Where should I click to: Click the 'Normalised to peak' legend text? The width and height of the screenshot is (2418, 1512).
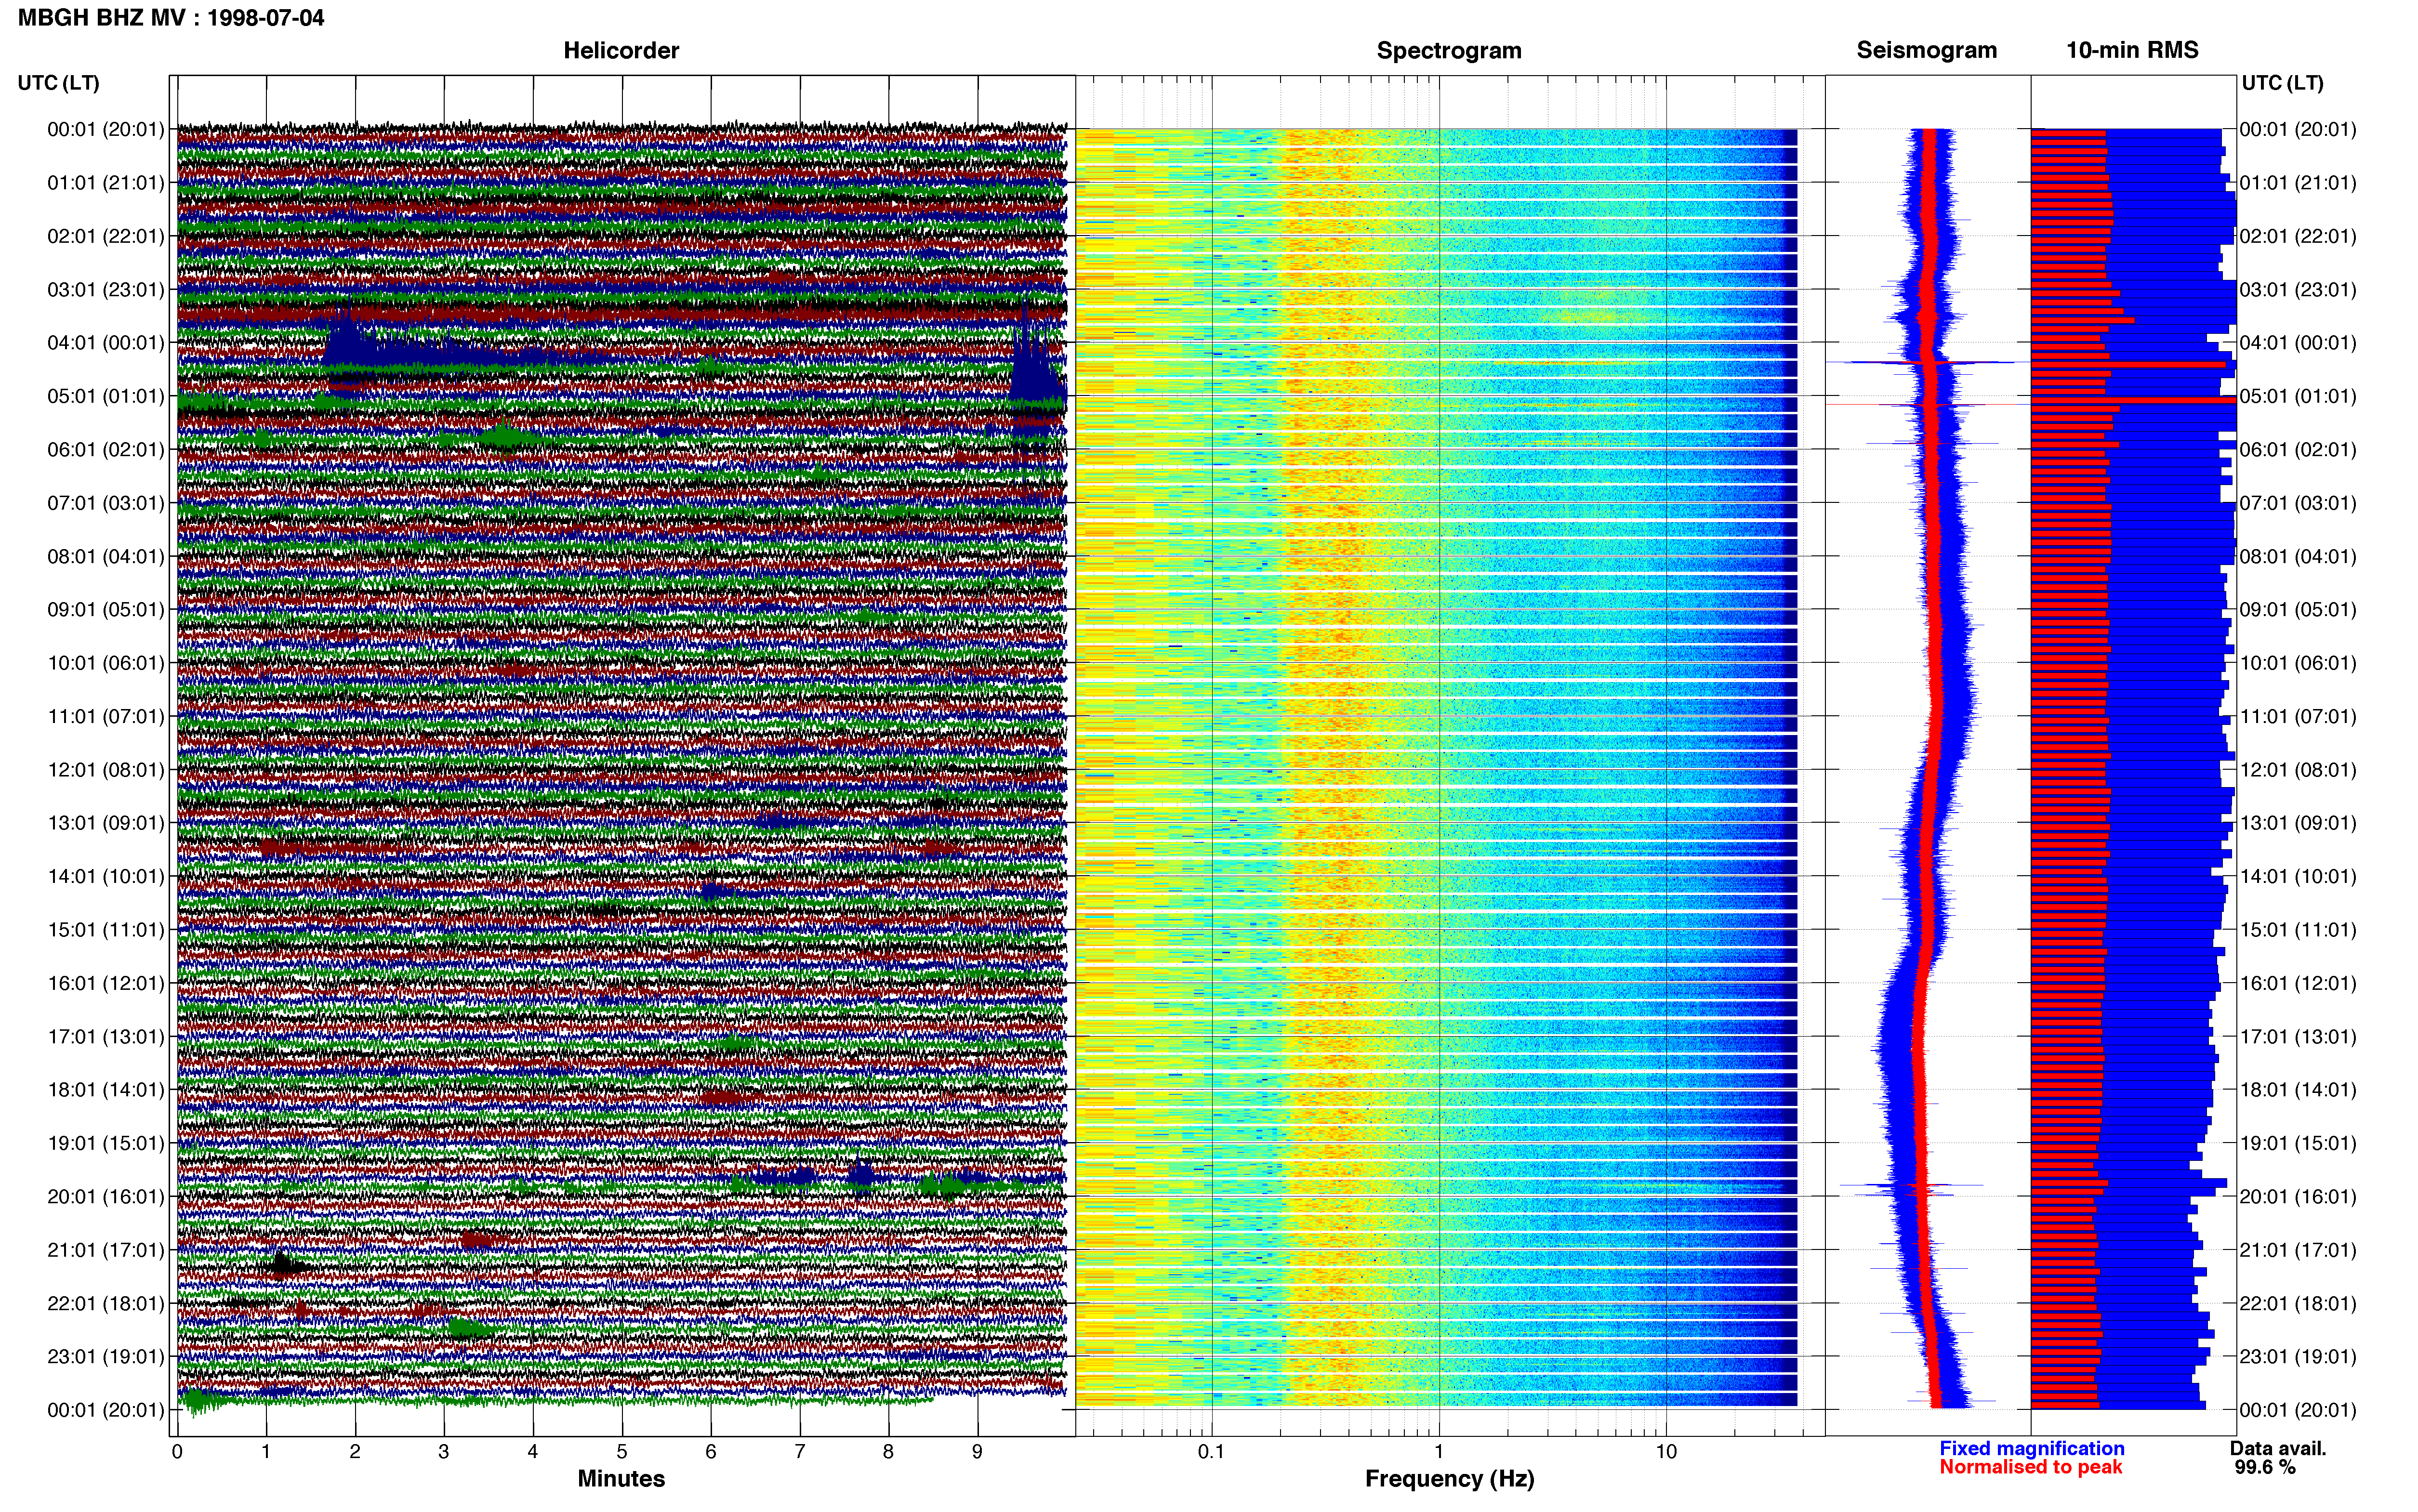point(2030,1467)
